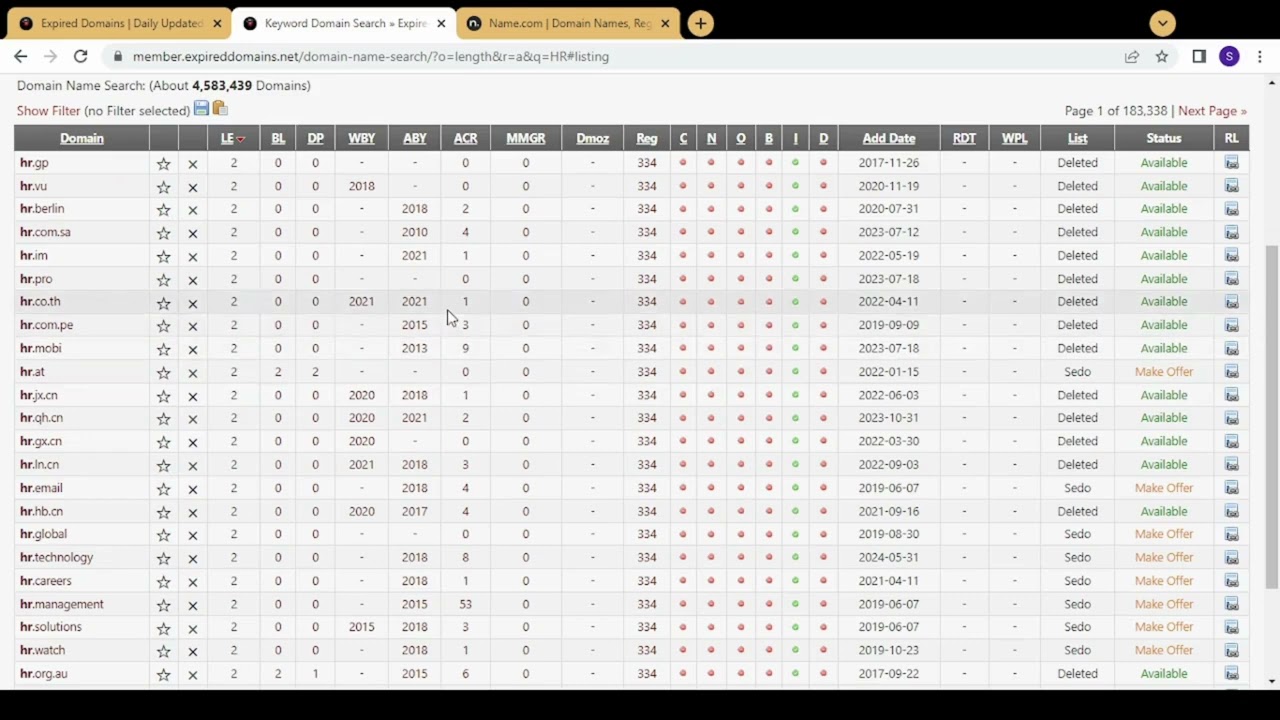Open related links icon for hr.gp
Viewport: 1280px width, 720px height.
(x=1231, y=163)
